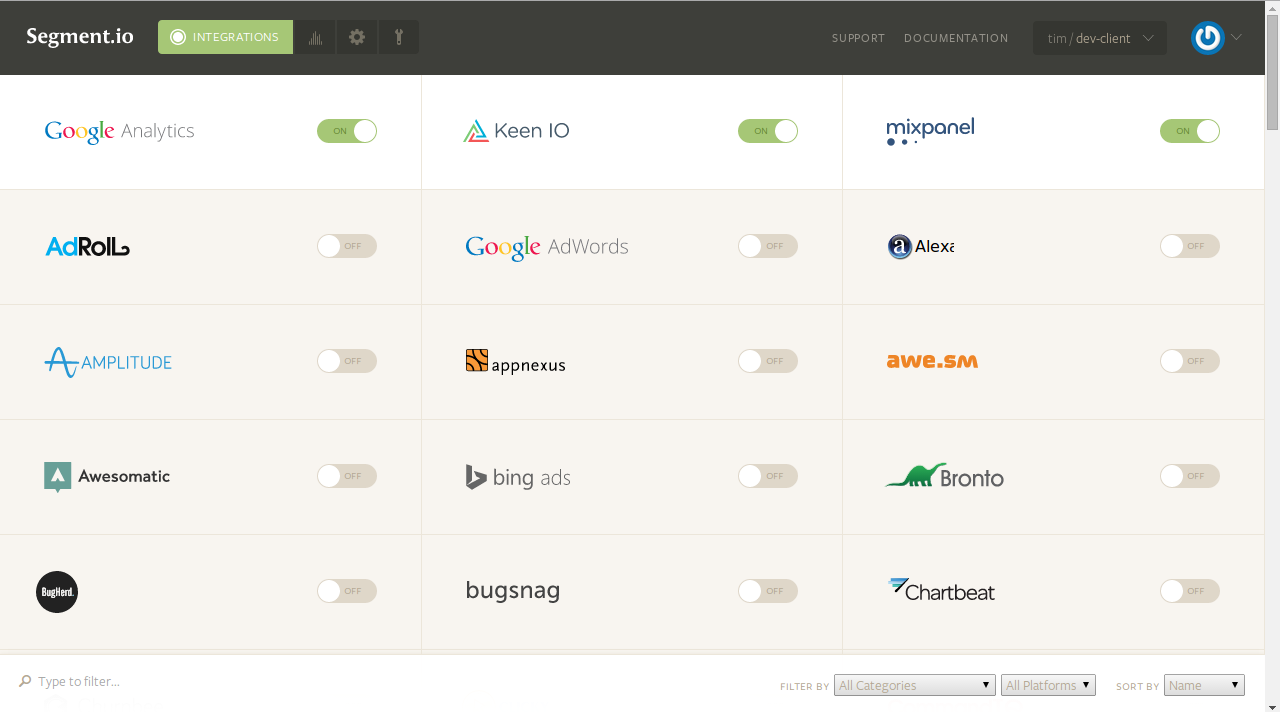The image size is (1280, 712).
Task: Click the Mixpanel logo
Action: coord(930,131)
